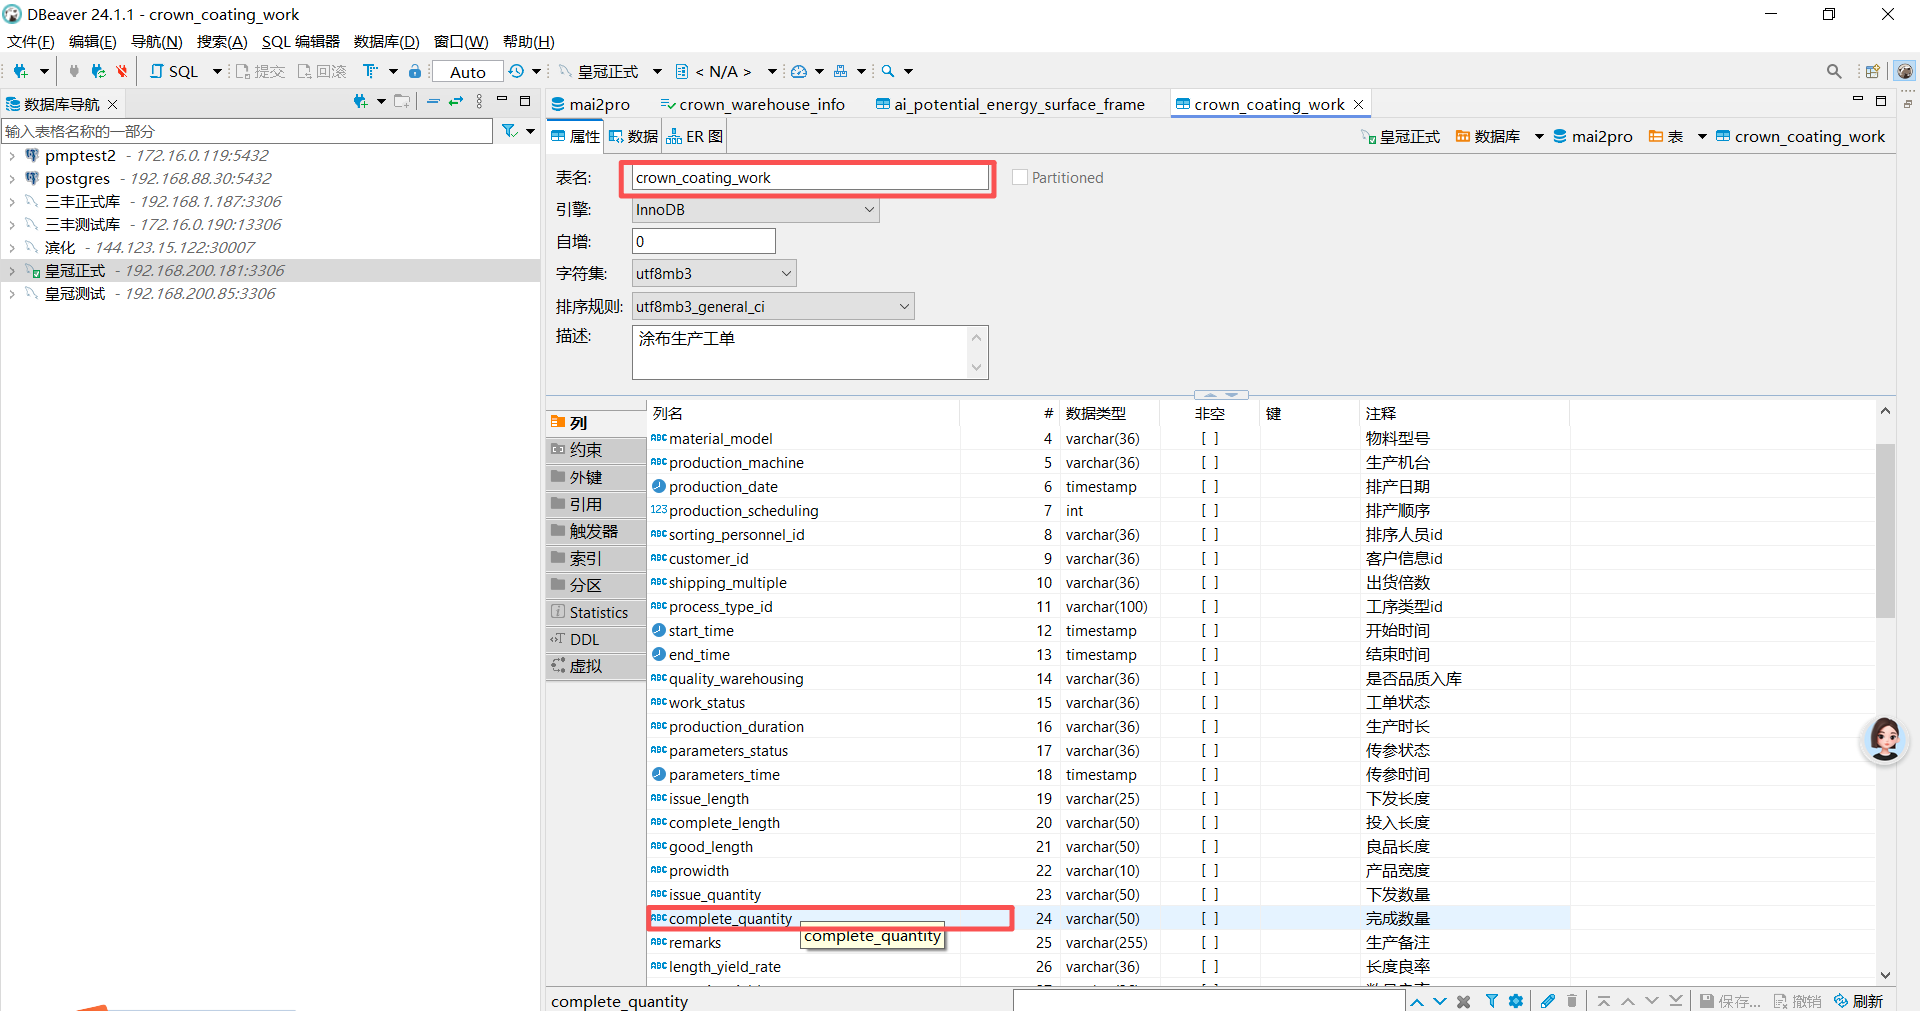This screenshot has width=1920, height=1011.
Task: Click the new database connection toolbar icon
Action: [20, 71]
